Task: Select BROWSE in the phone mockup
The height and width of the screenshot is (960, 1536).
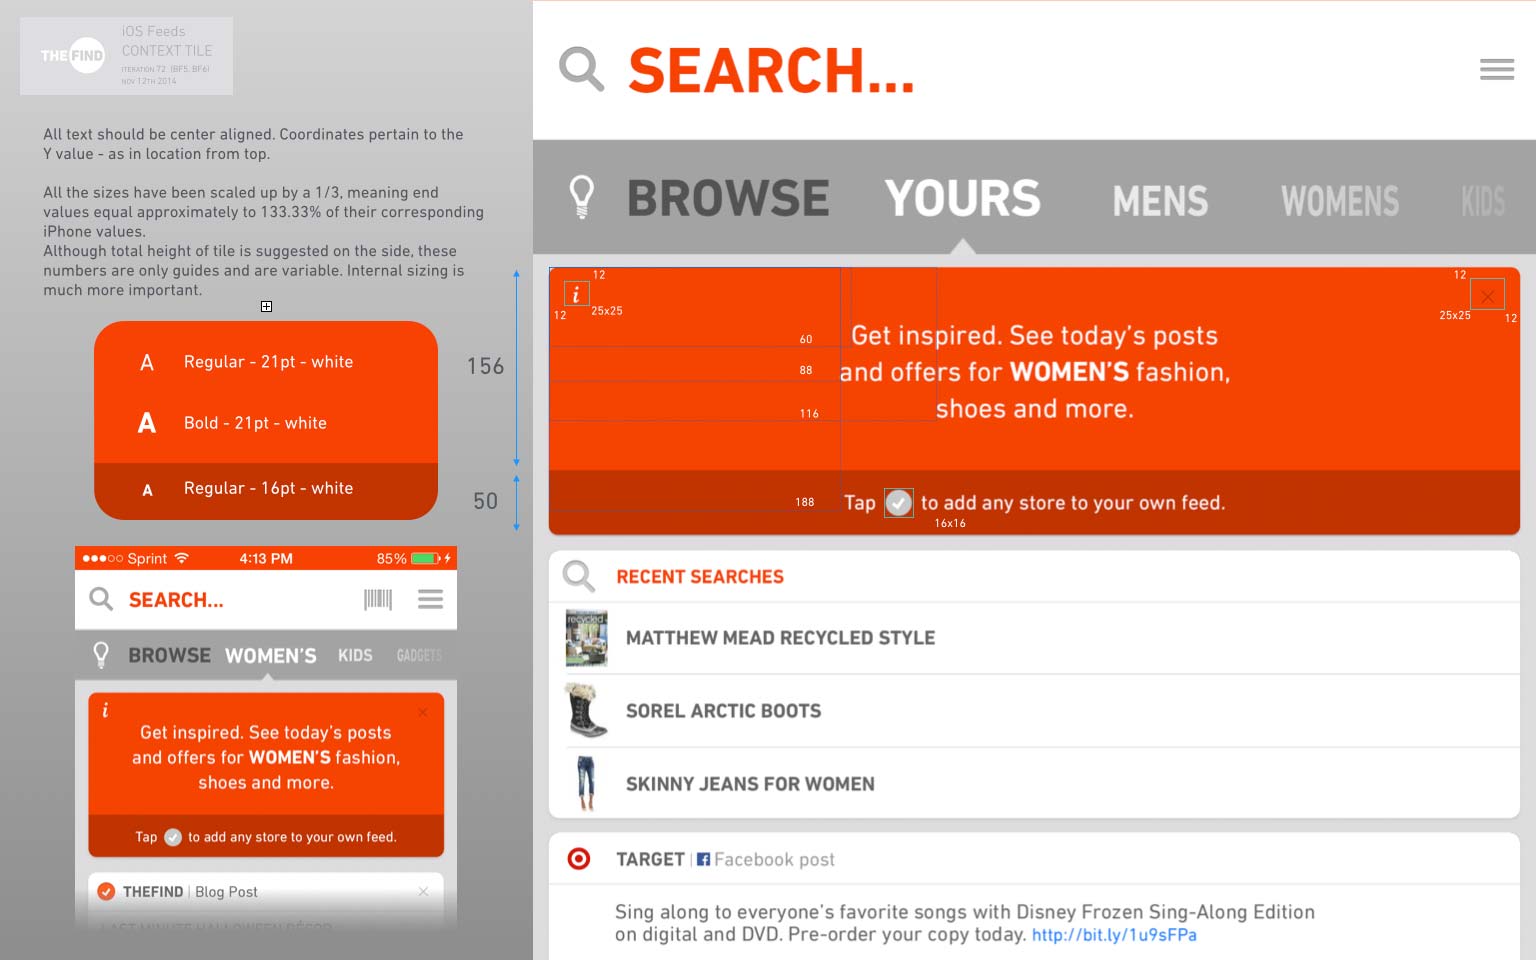Action: [x=169, y=655]
